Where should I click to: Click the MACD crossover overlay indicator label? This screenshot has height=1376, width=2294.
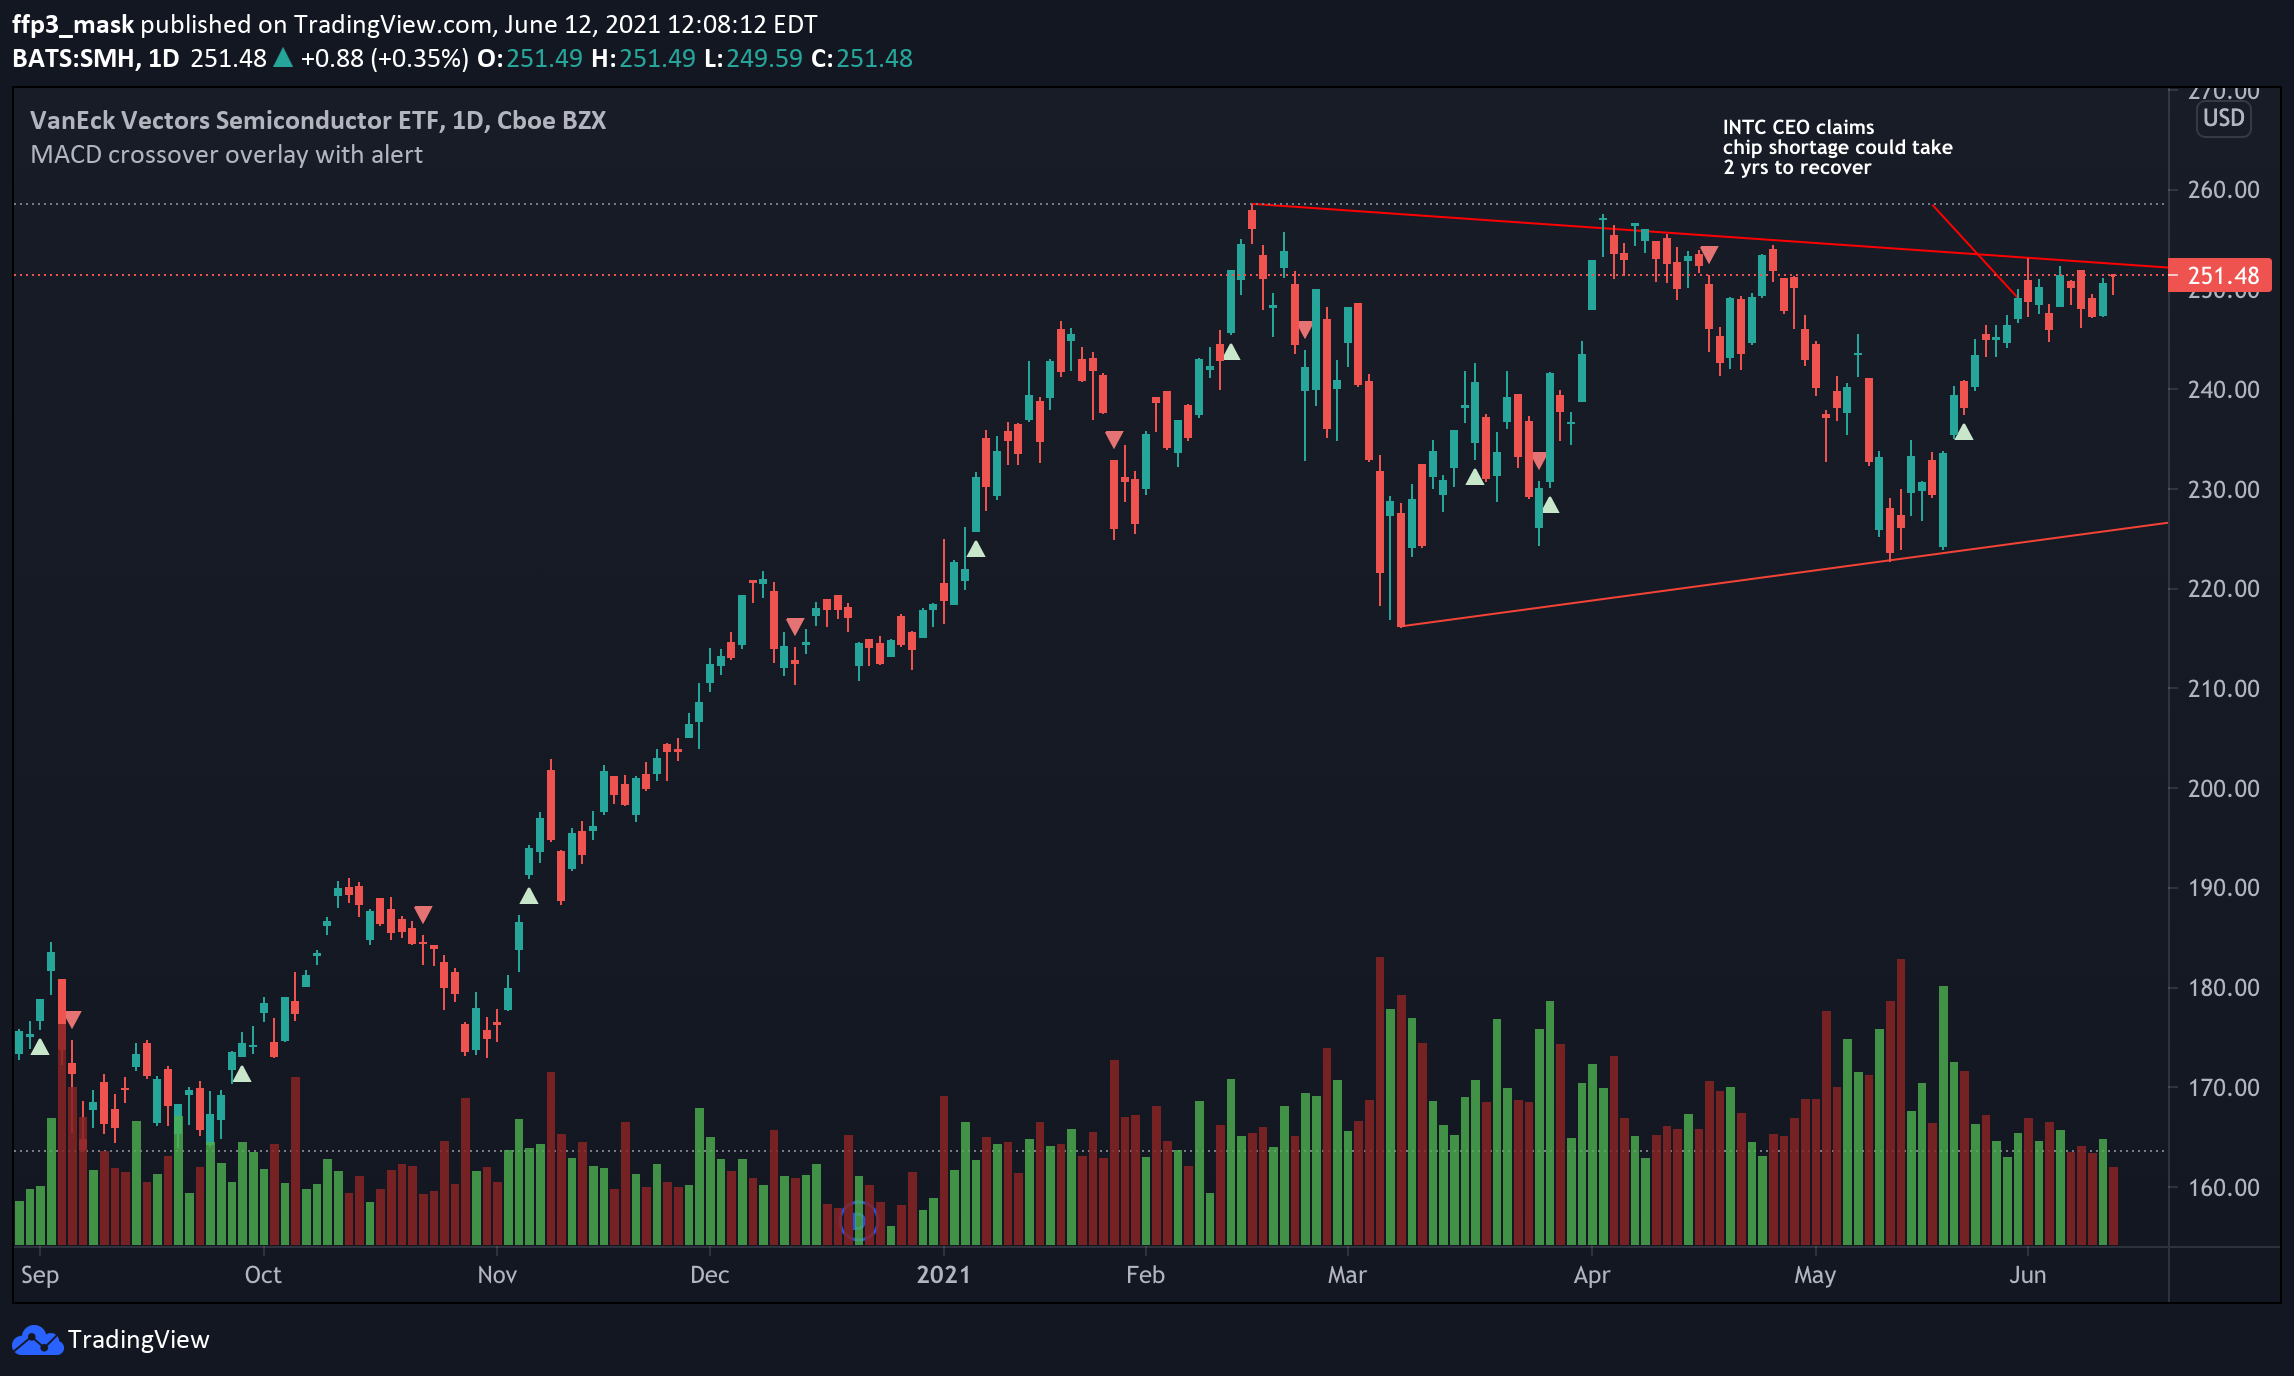(226, 155)
